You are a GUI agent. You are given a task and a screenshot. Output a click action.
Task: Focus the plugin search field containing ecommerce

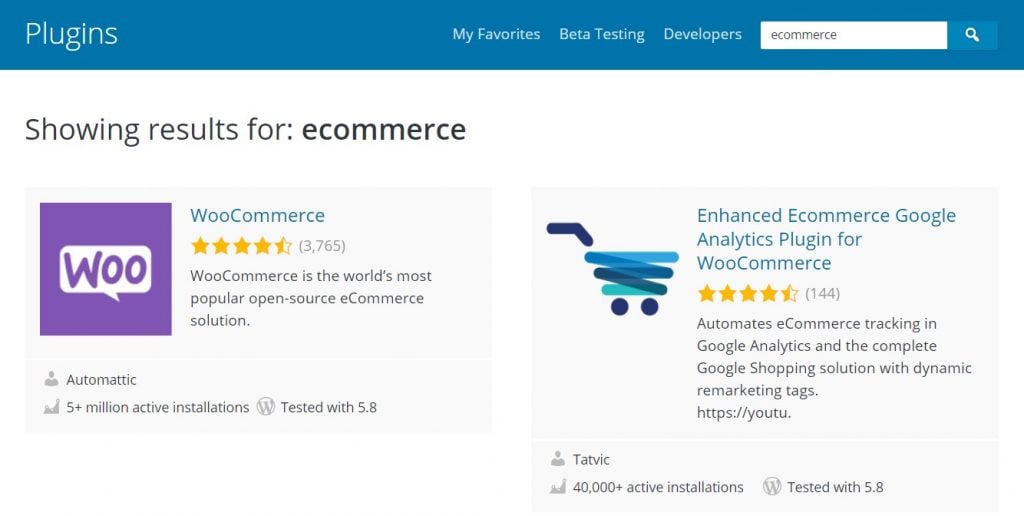coord(852,35)
